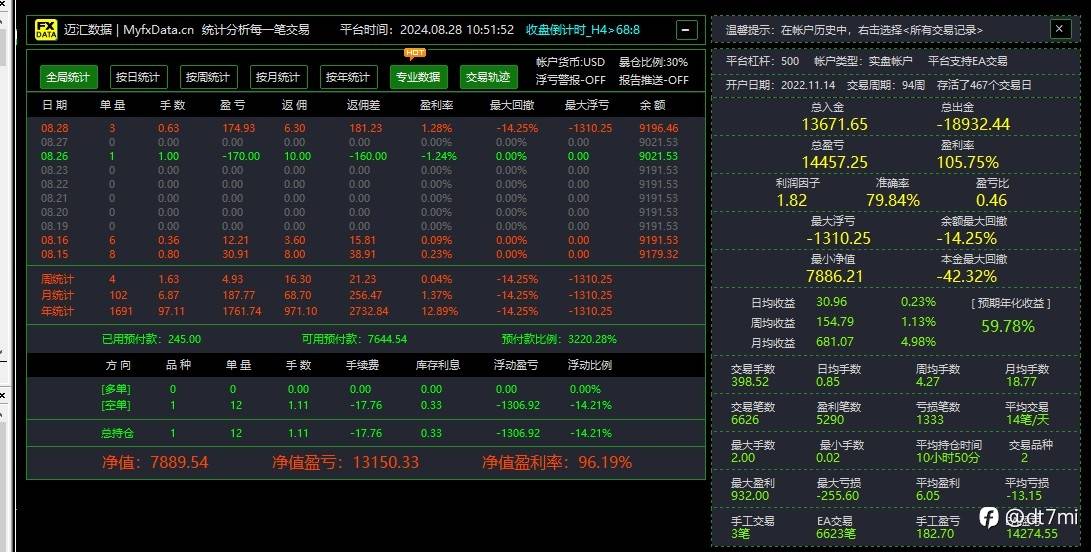
Task: Select the 按月统计 tab
Action: [x=278, y=77]
